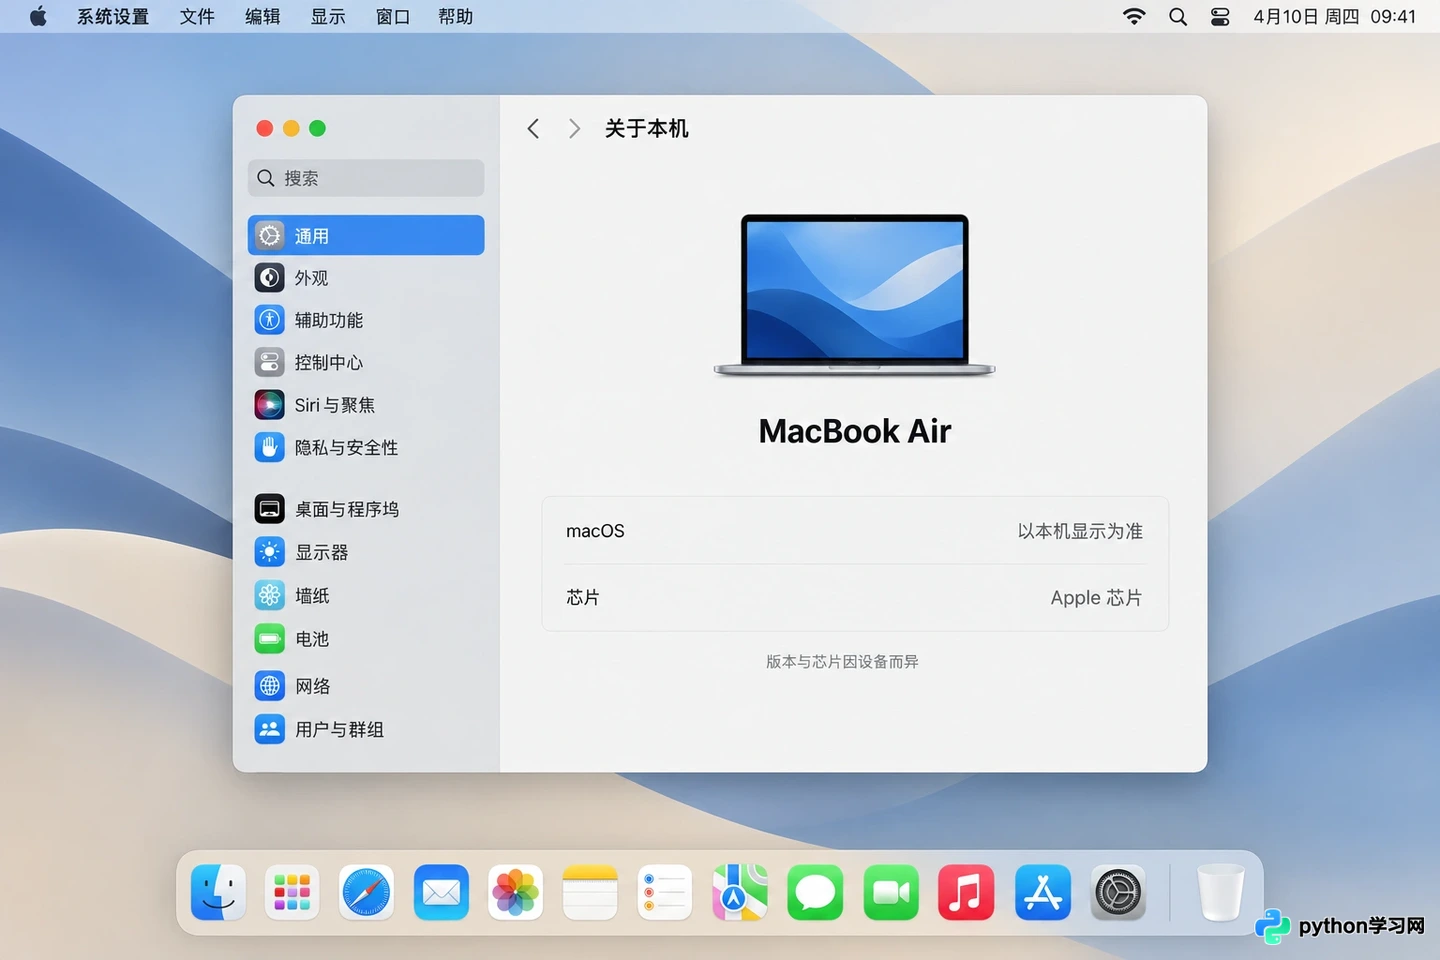Open System Settings icon in Dock
This screenshot has height=960, width=1440.
(1118, 892)
